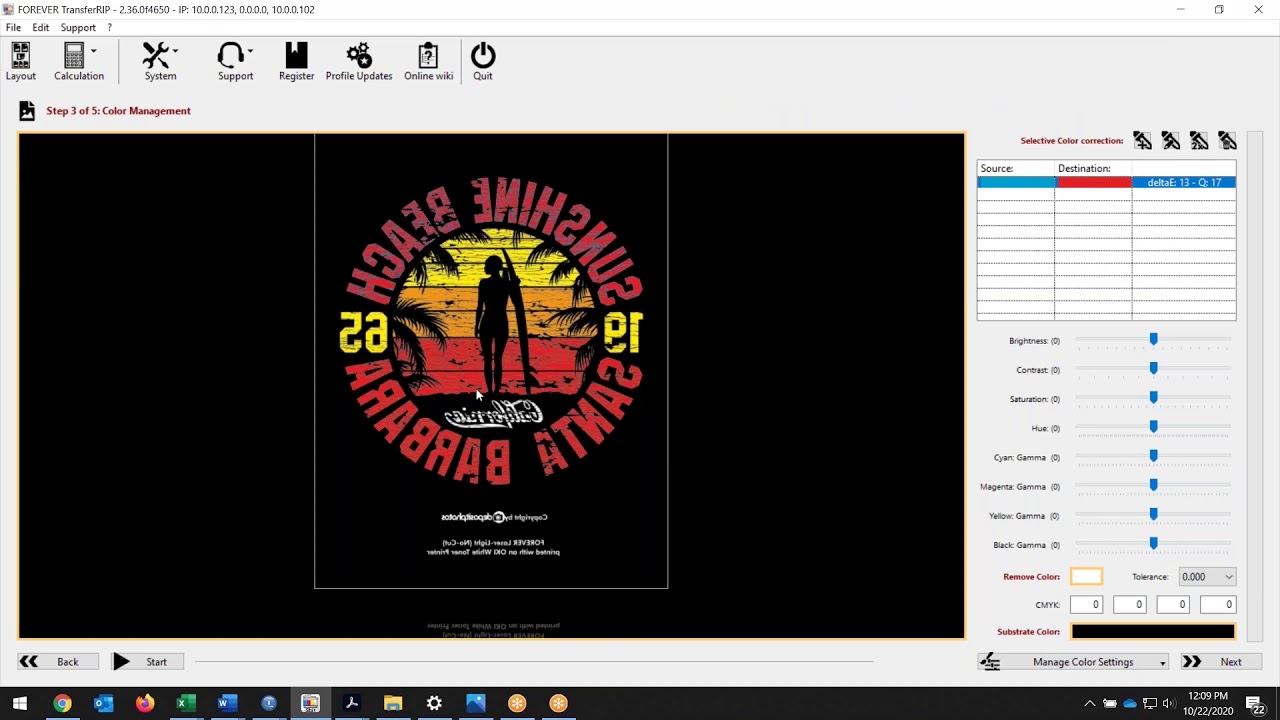Click the Source column header
This screenshot has height=720, width=1280.
1016,168
